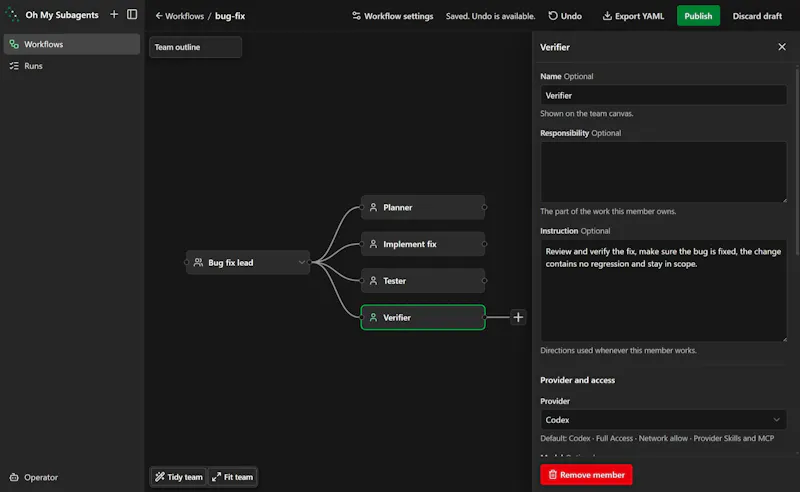Click the Oh My Subagents logo icon
800x492 pixels.
[x=11, y=14]
